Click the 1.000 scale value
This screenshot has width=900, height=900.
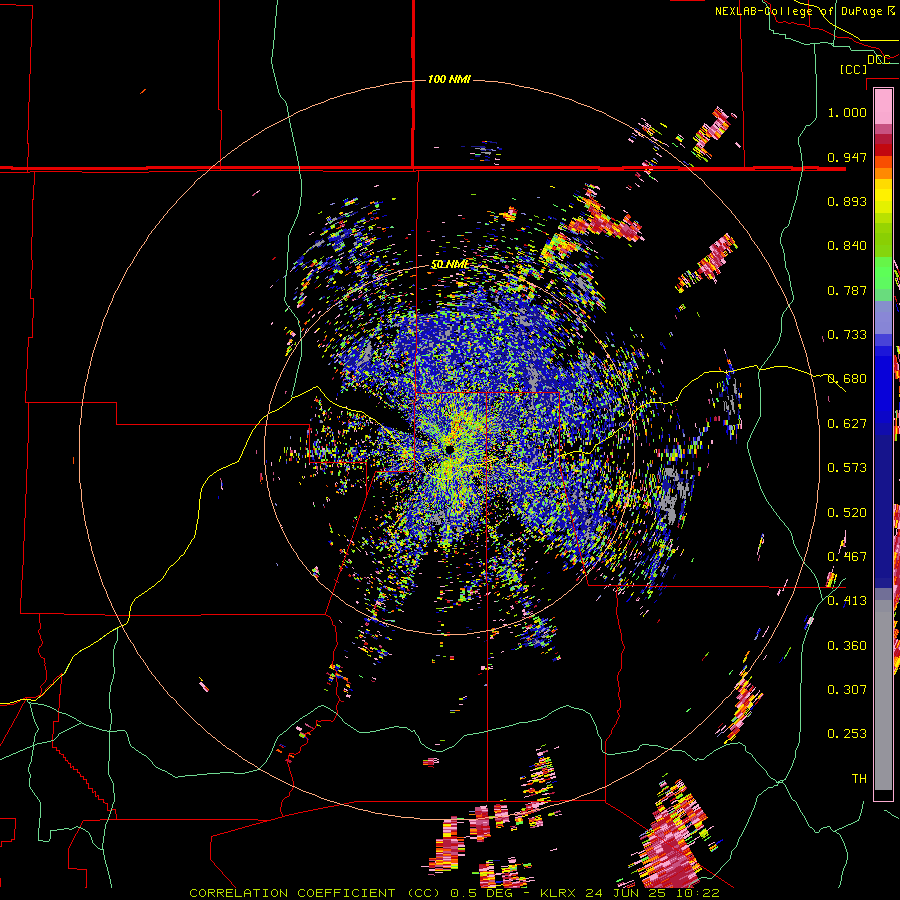click(847, 112)
